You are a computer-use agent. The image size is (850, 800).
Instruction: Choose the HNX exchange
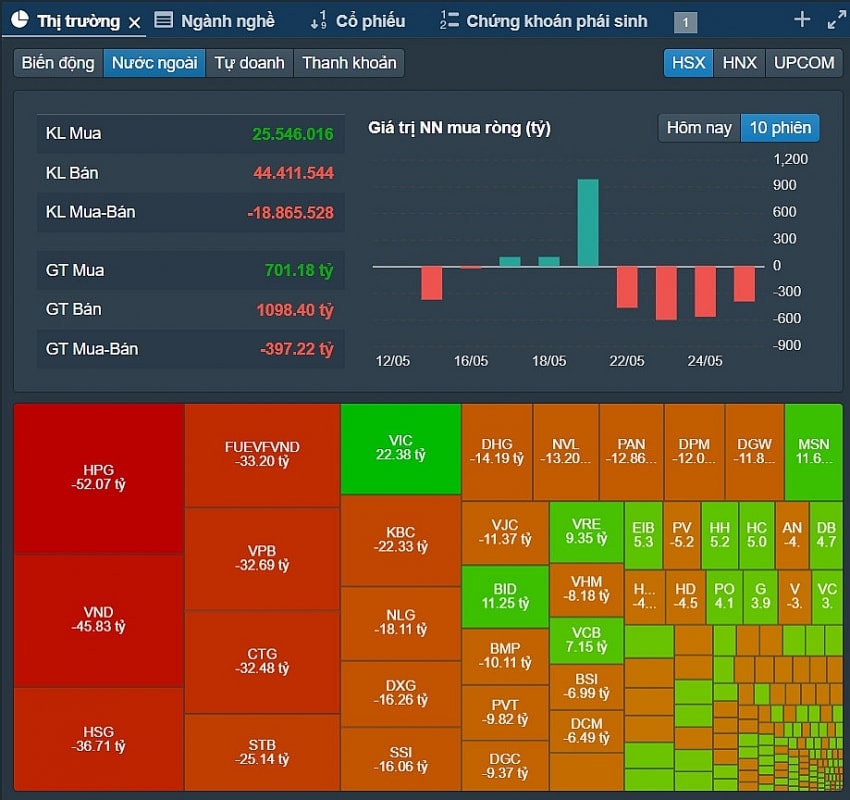[739, 63]
